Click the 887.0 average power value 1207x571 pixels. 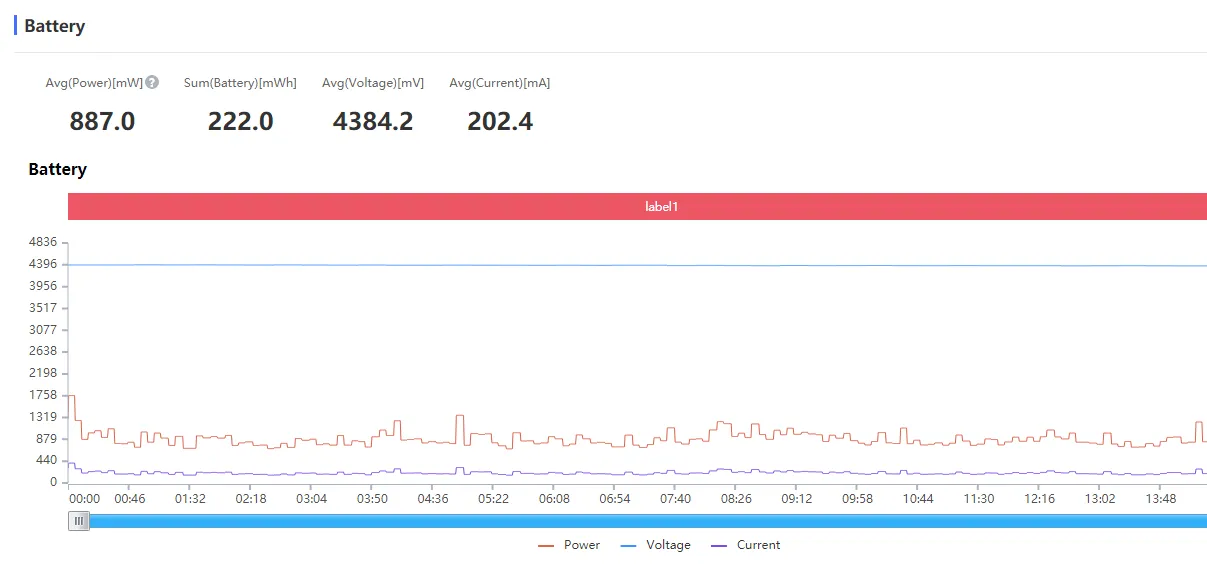pos(102,122)
